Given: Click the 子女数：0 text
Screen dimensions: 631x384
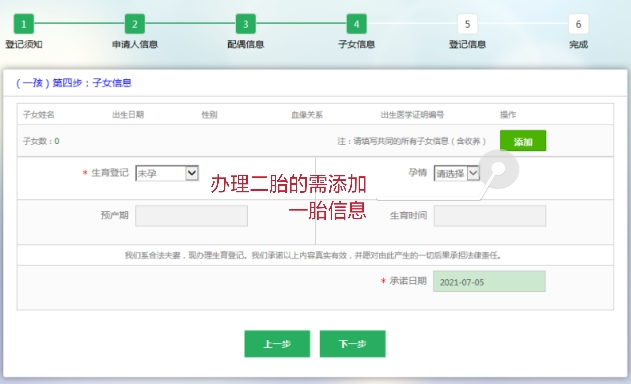Looking at the screenshot, I should point(41,141).
